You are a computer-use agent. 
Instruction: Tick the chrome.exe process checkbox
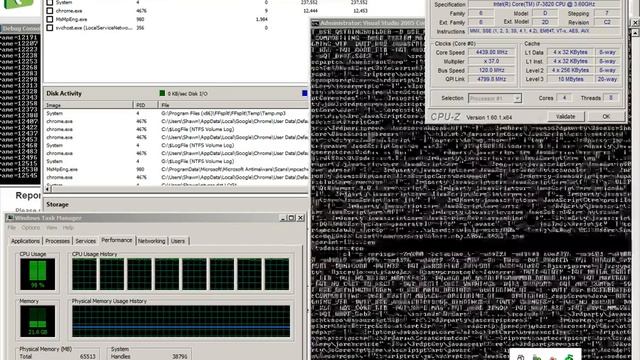(49, 11)
